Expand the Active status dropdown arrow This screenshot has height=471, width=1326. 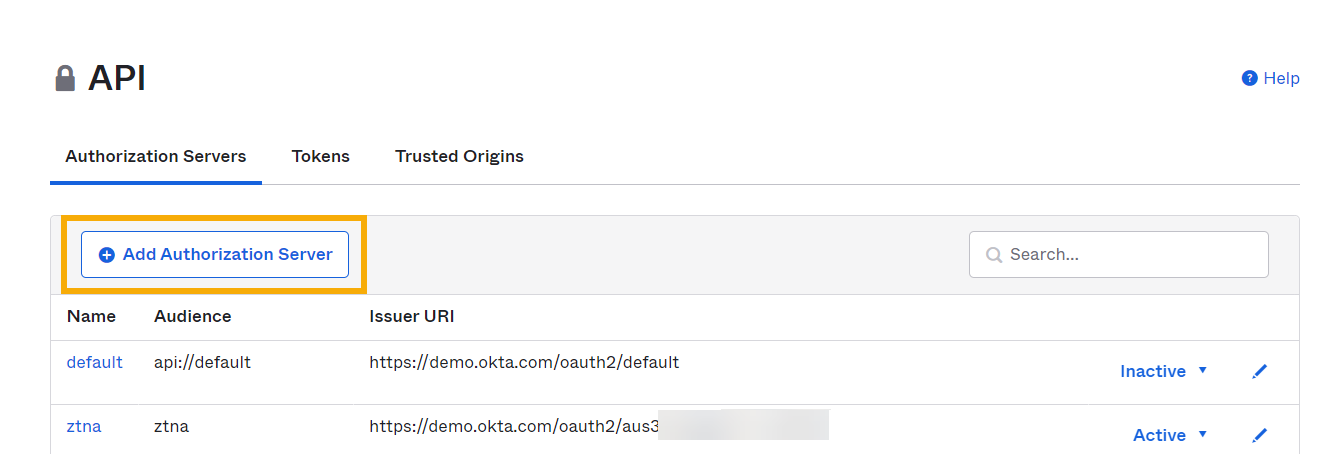pyautogui.click(x=1203, y=434)
